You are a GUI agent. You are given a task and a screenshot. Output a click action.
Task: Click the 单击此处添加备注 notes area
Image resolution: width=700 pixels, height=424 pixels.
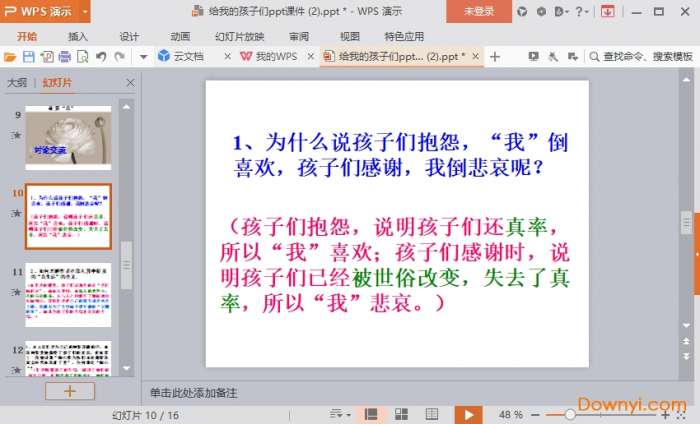pyautogui.click(x=193, y=393)
